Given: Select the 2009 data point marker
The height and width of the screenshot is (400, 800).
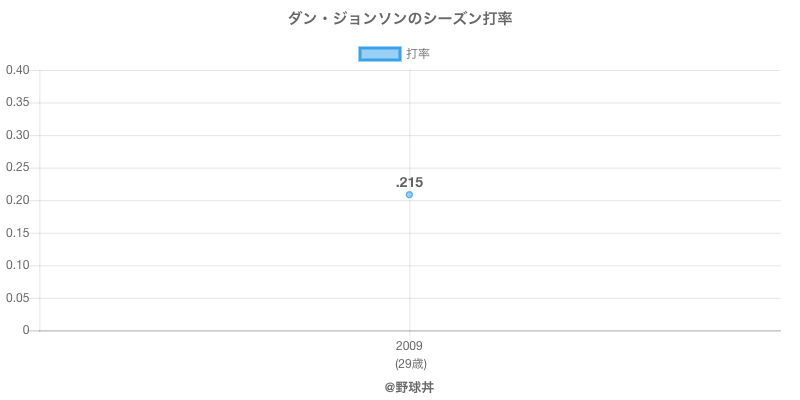Looking at the screenshot, I should [409, 195].
